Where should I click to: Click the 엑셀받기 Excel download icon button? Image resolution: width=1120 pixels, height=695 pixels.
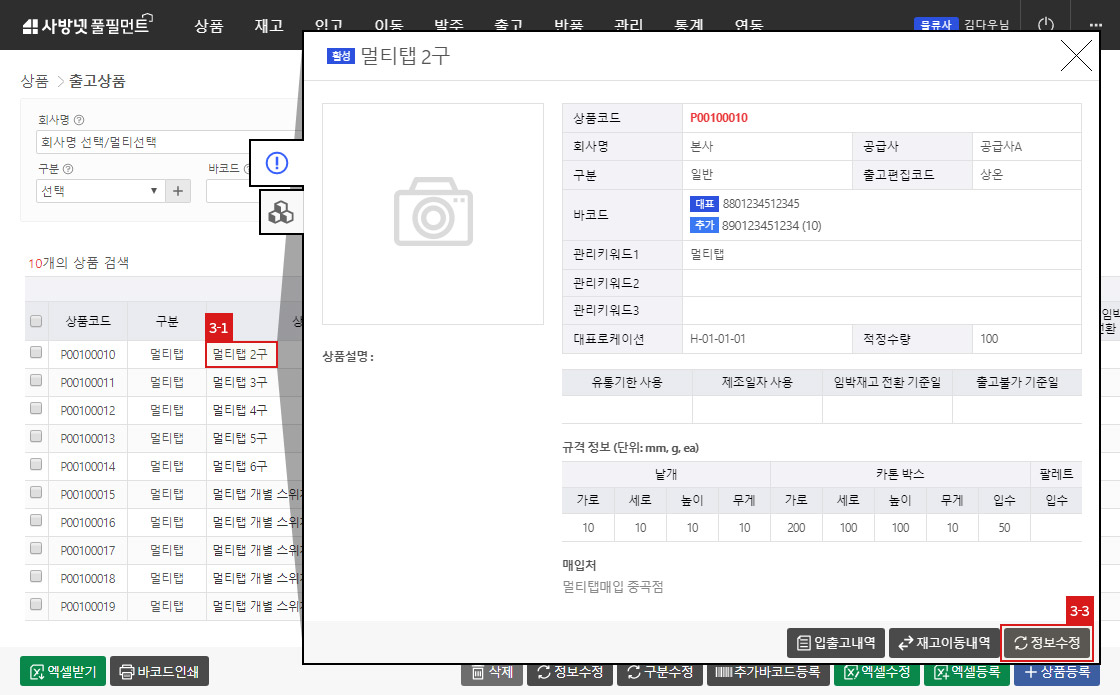click(x=62, y=671)
